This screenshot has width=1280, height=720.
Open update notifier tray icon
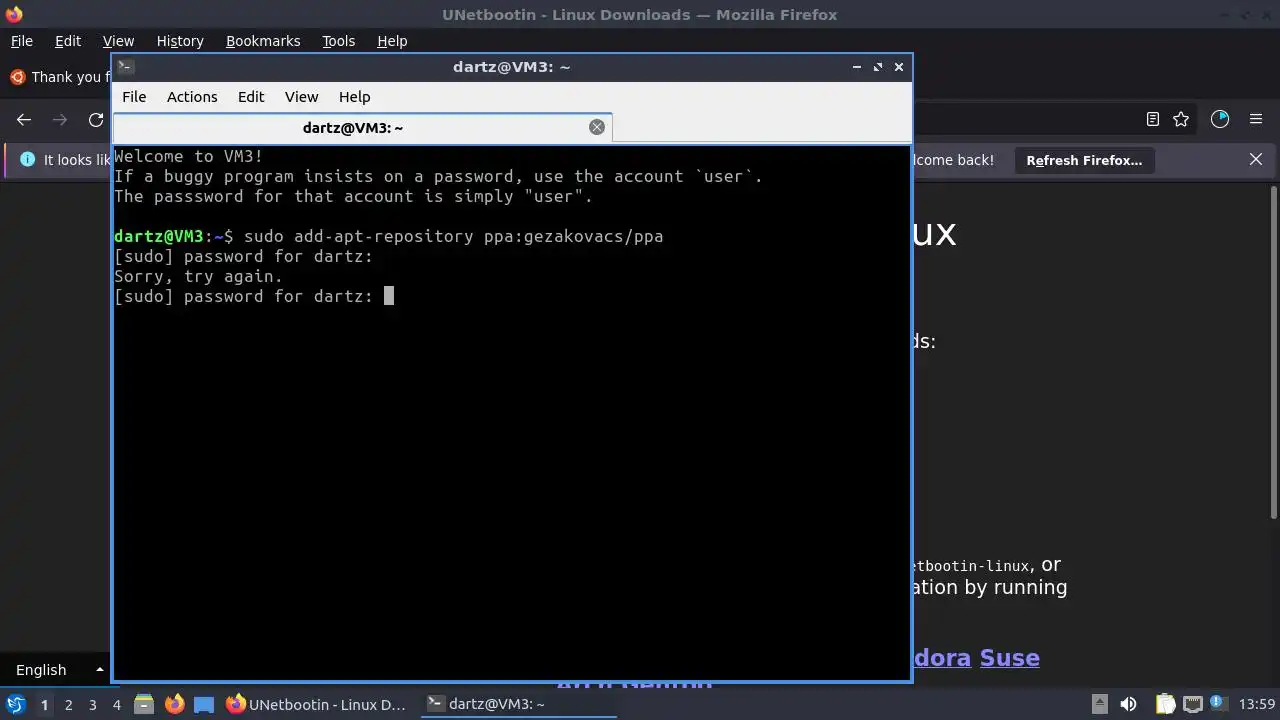pos(1219,704)
